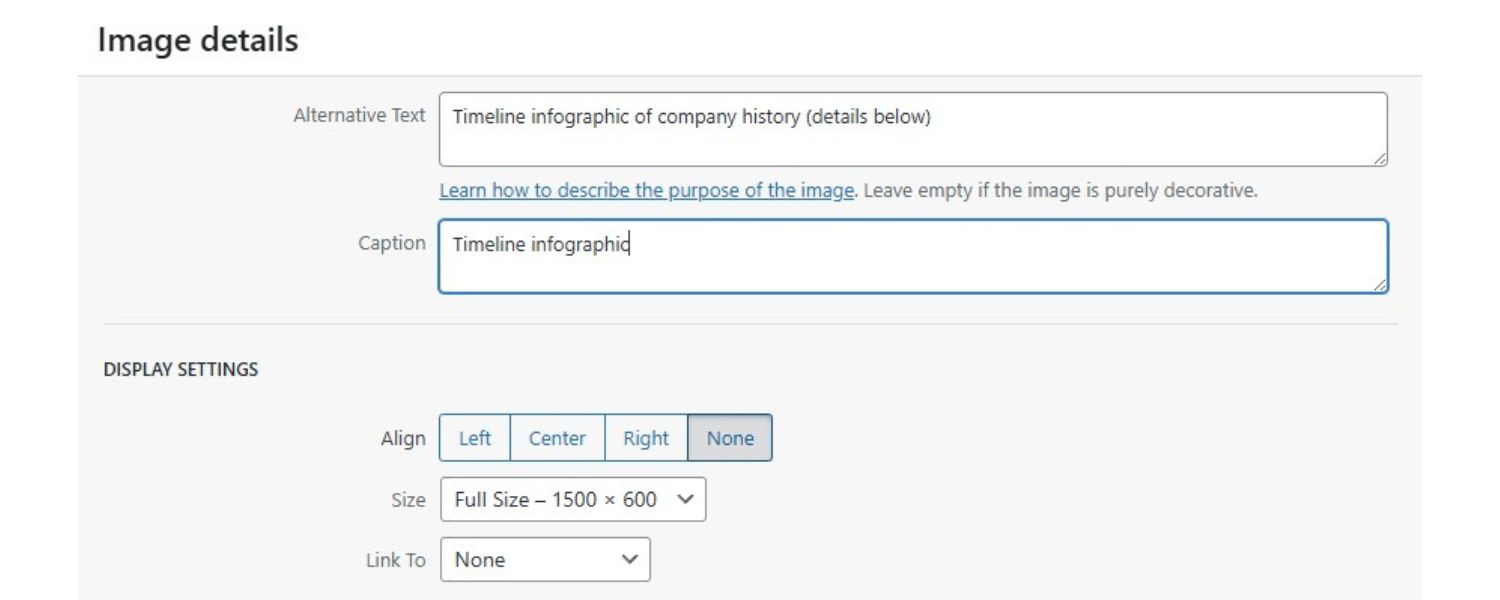Select Right alignment
The image size is (1500, 600).
click(x=646, y=437)
